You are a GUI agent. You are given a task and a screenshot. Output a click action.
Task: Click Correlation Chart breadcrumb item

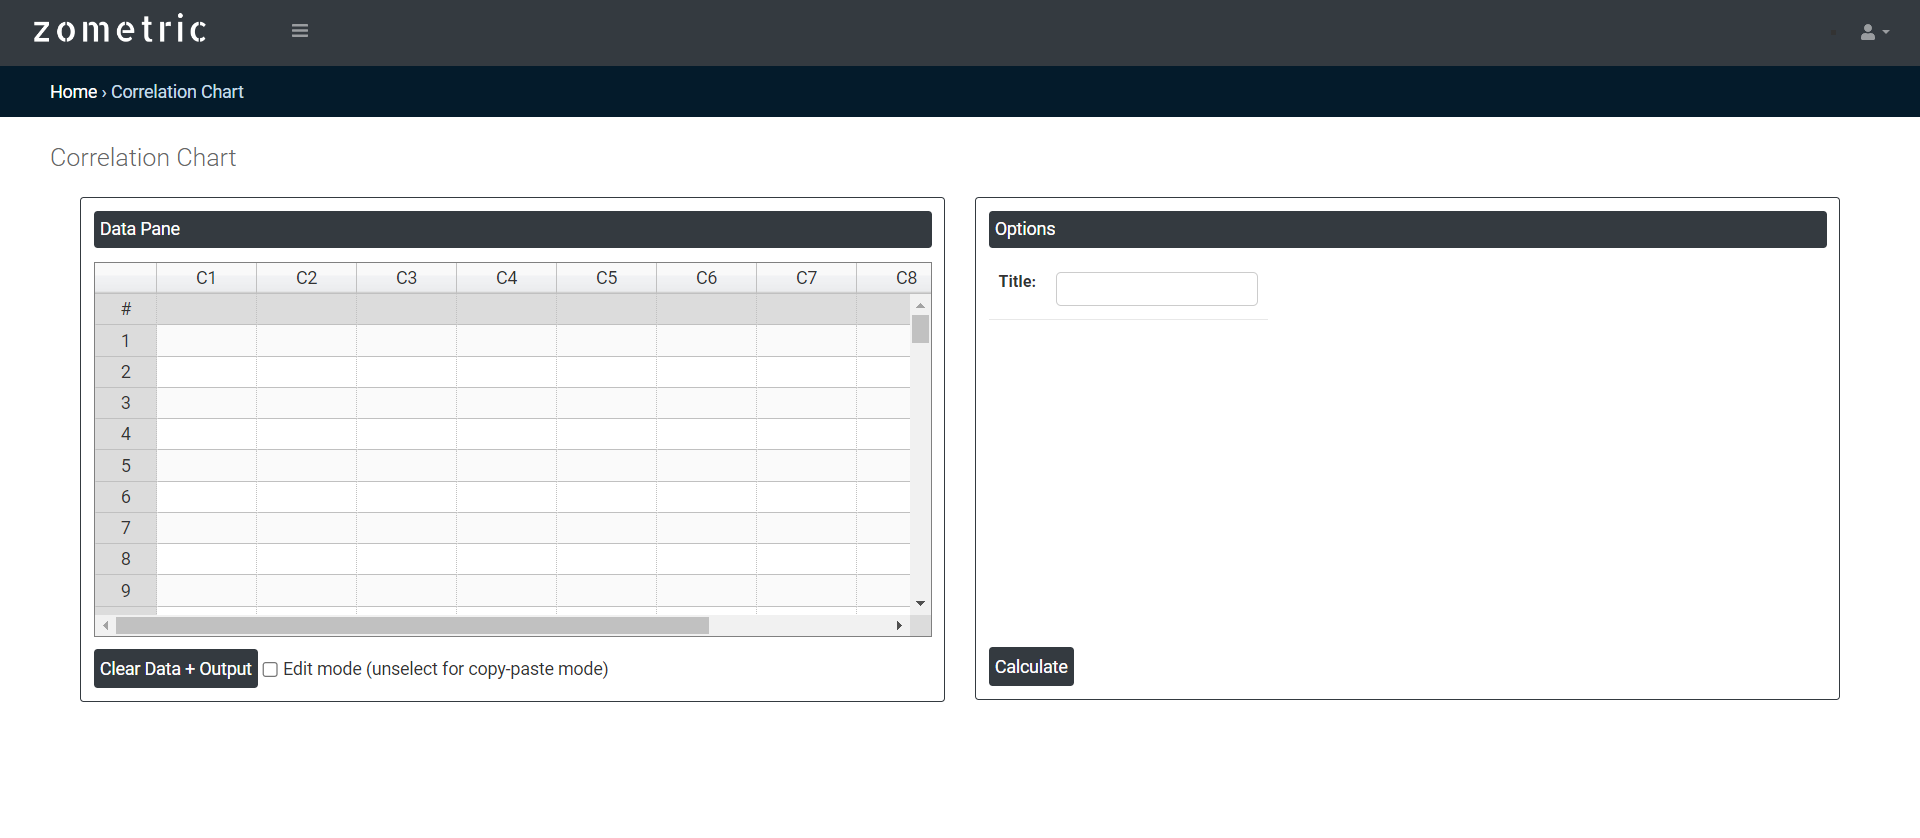click(177, 92)
